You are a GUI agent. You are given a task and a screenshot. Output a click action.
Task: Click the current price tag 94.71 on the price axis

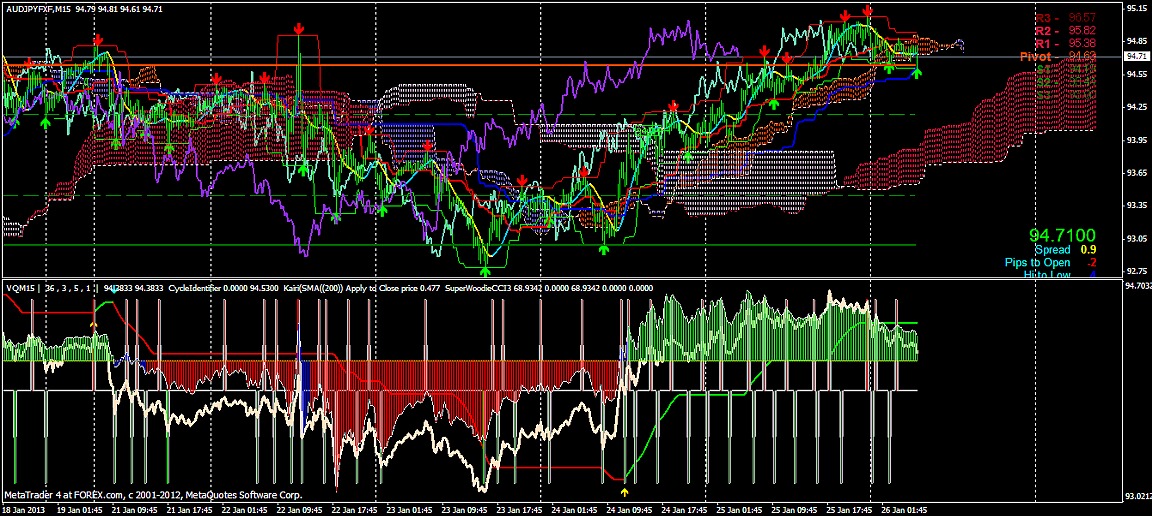pos(1136,56)
